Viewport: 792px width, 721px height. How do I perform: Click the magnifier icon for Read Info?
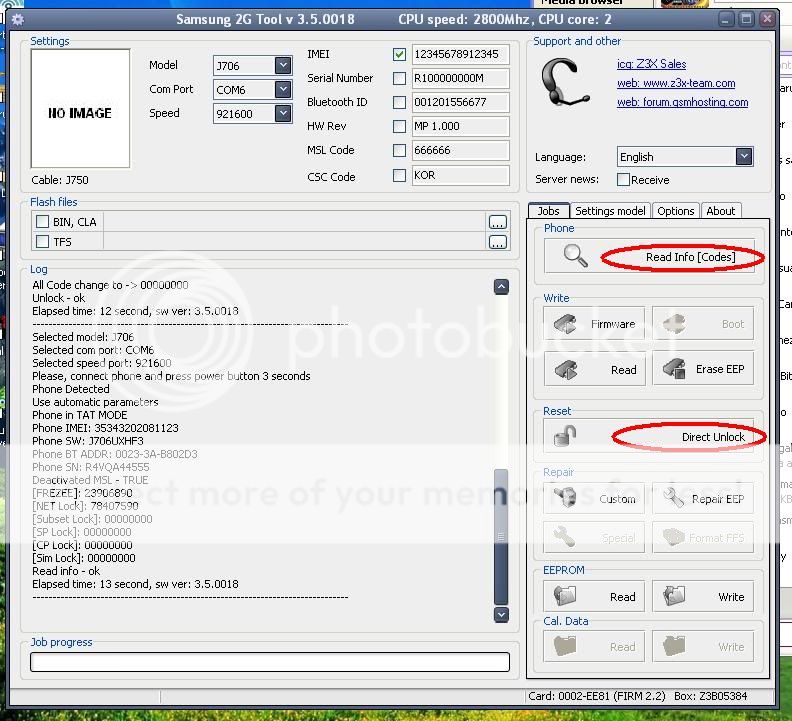[575, 256]
